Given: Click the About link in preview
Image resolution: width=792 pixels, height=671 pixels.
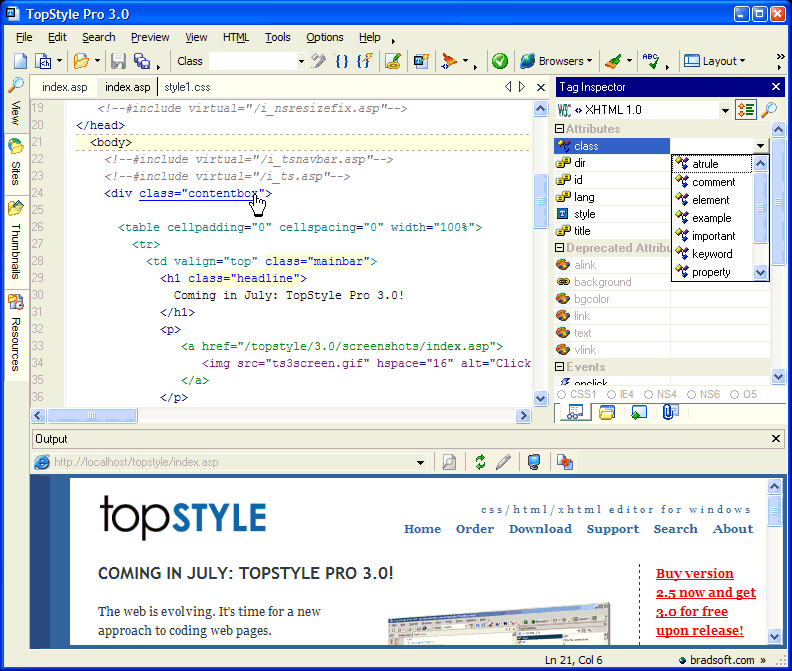Looking at the screenshot, I should pyautogui.click(x=733, y=529).
